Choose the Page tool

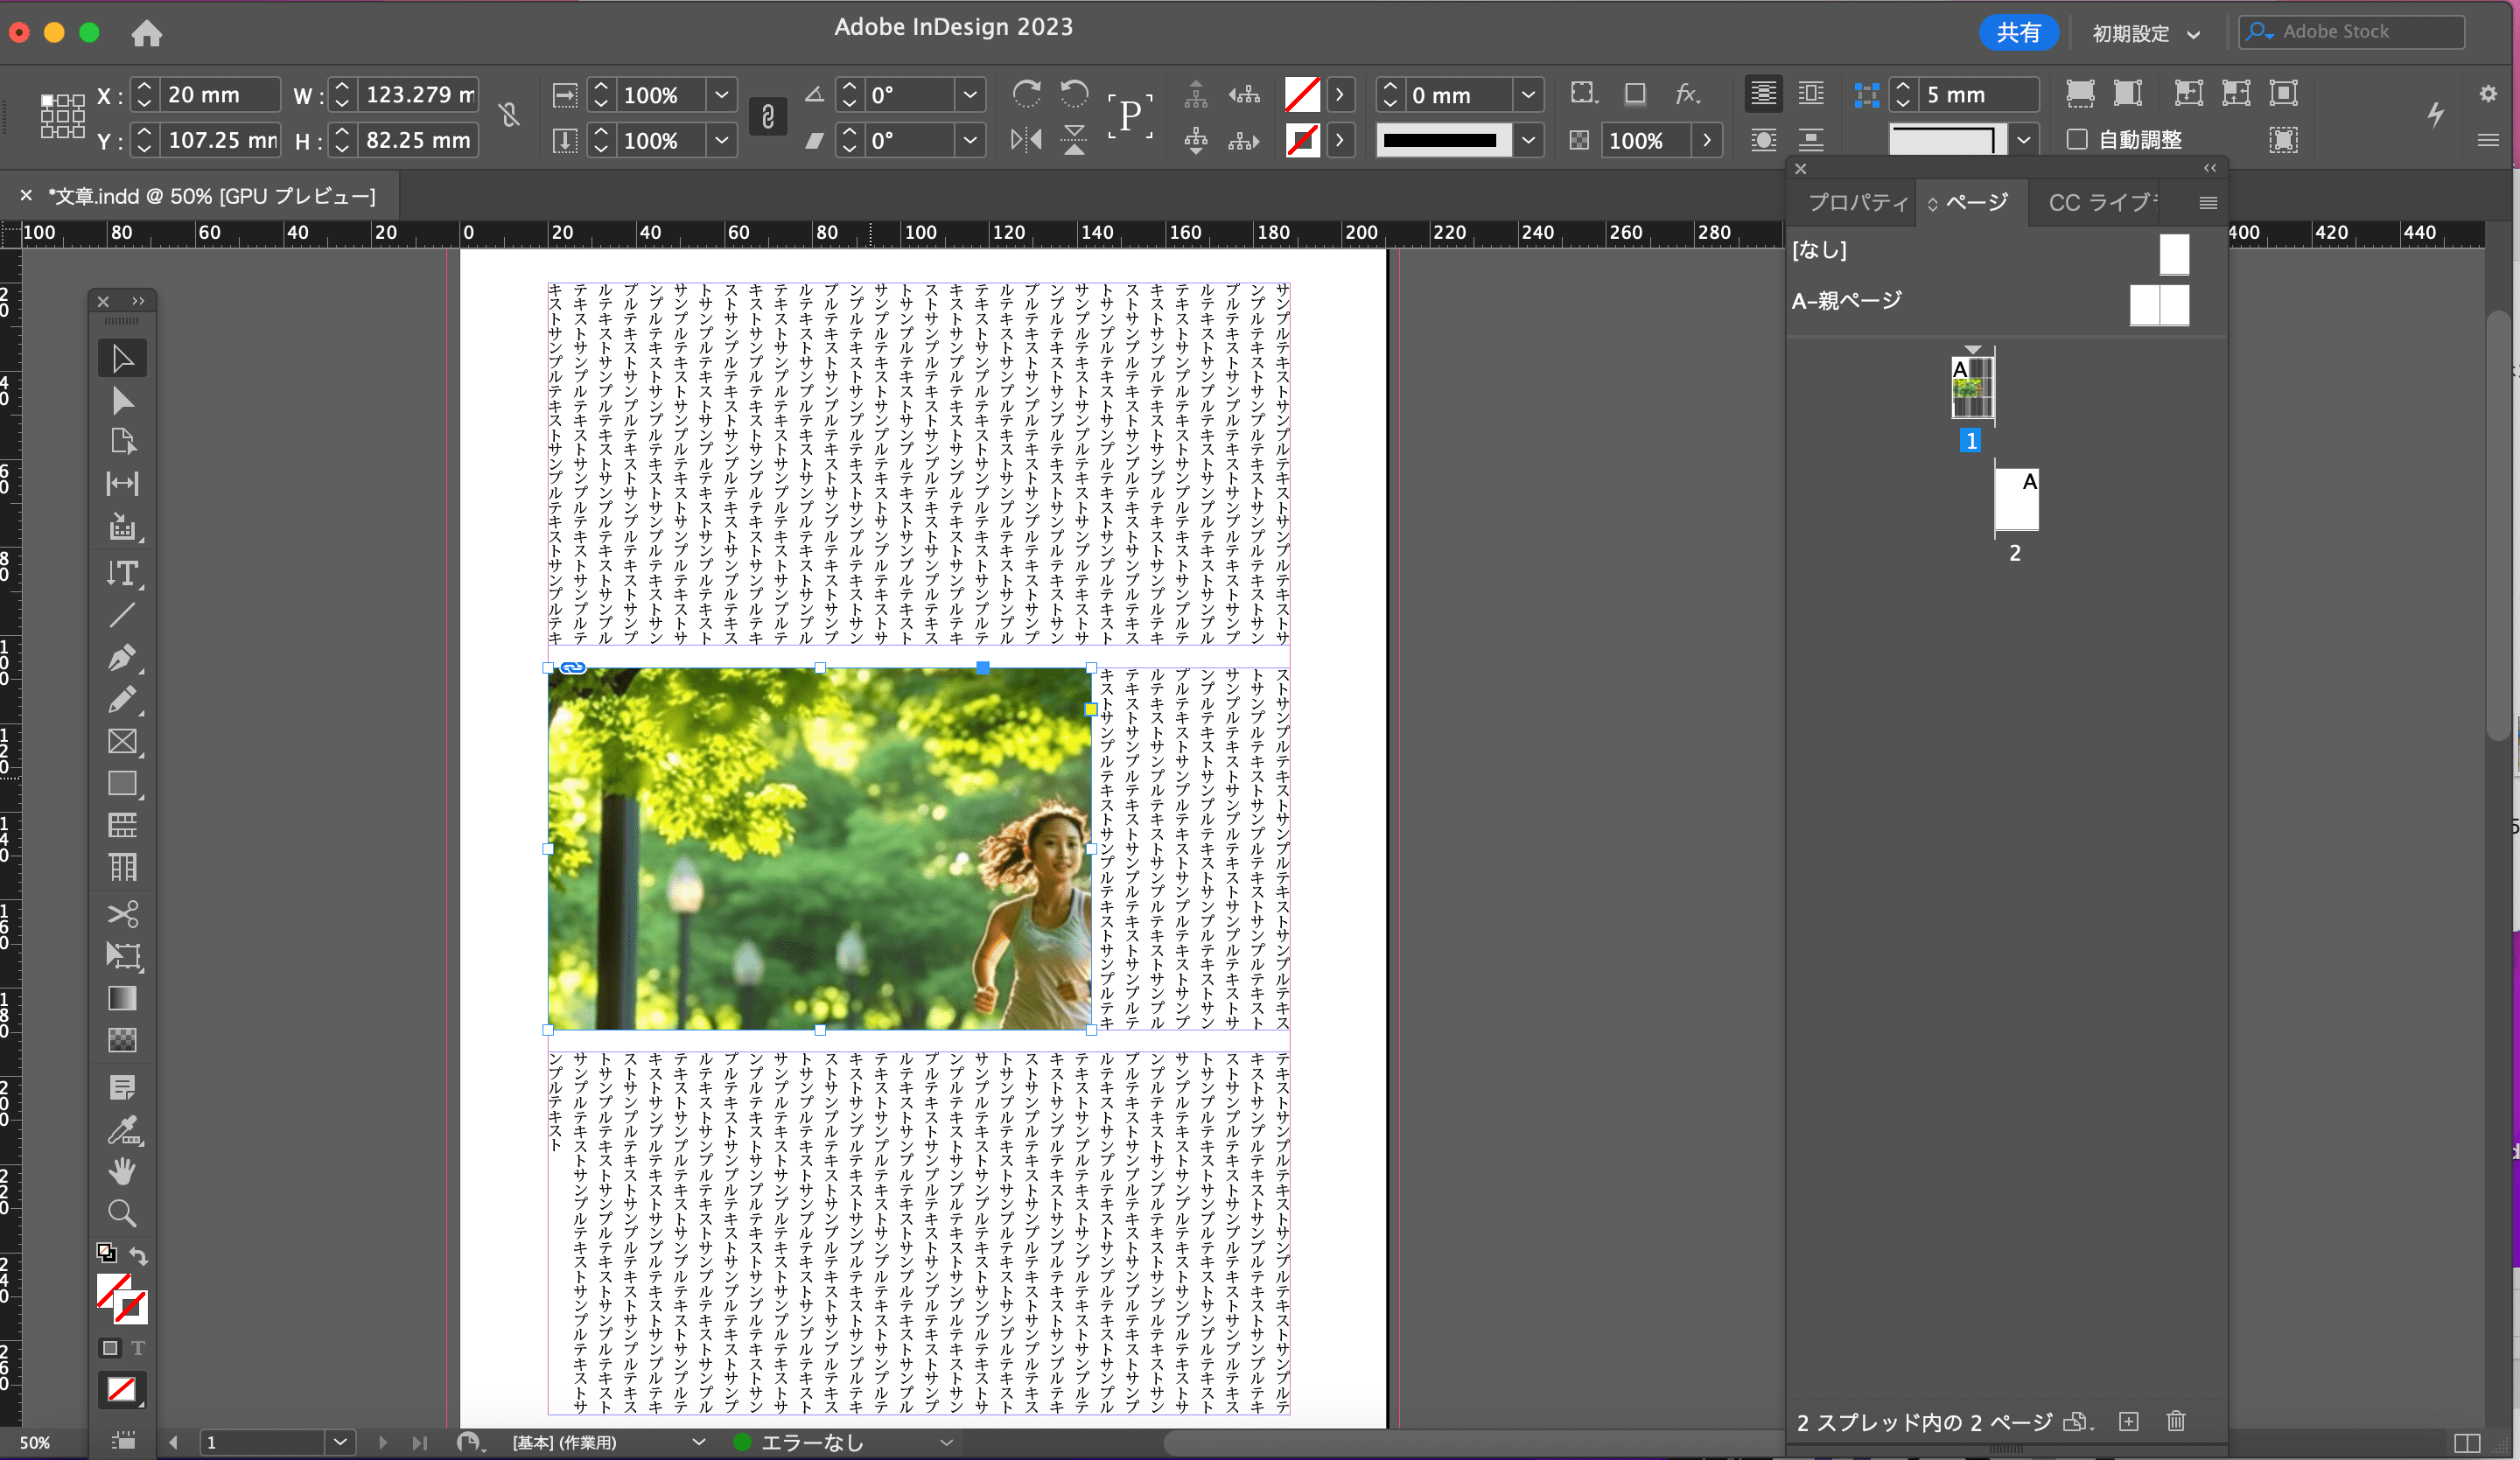pos(122,441)
